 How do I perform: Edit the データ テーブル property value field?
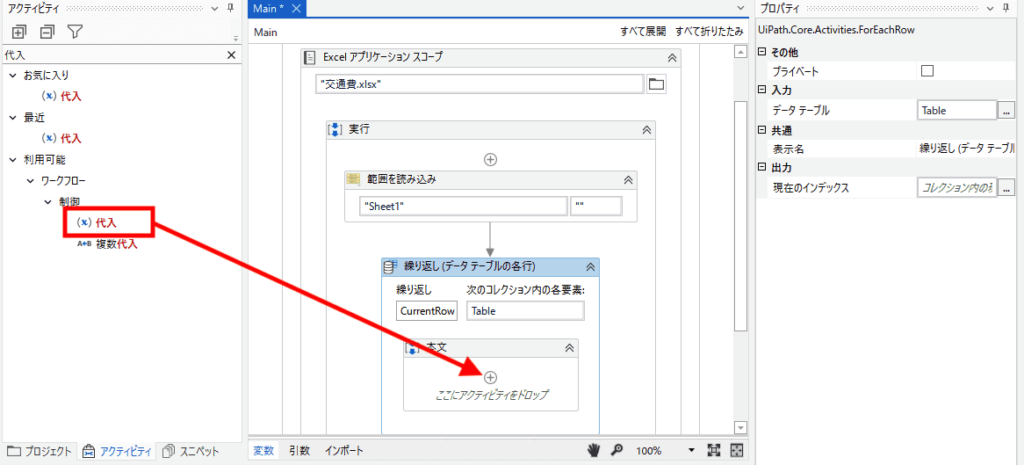957,110
